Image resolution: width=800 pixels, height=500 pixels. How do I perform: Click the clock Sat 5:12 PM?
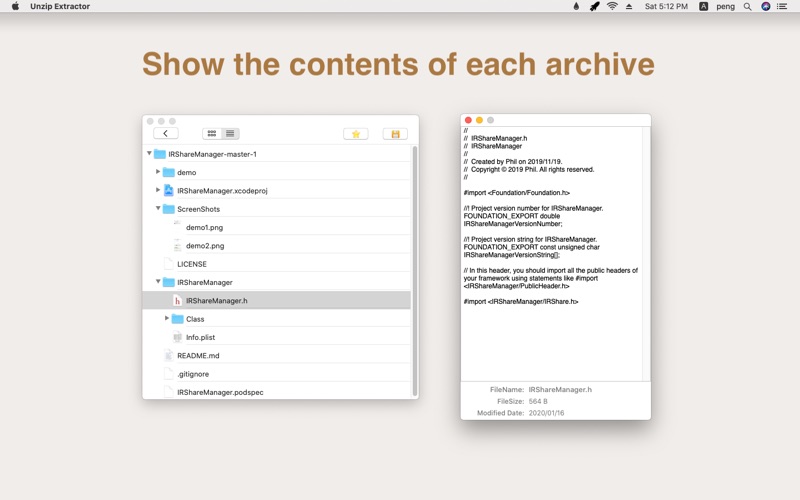pyautogui.click(x=666, y=6)
